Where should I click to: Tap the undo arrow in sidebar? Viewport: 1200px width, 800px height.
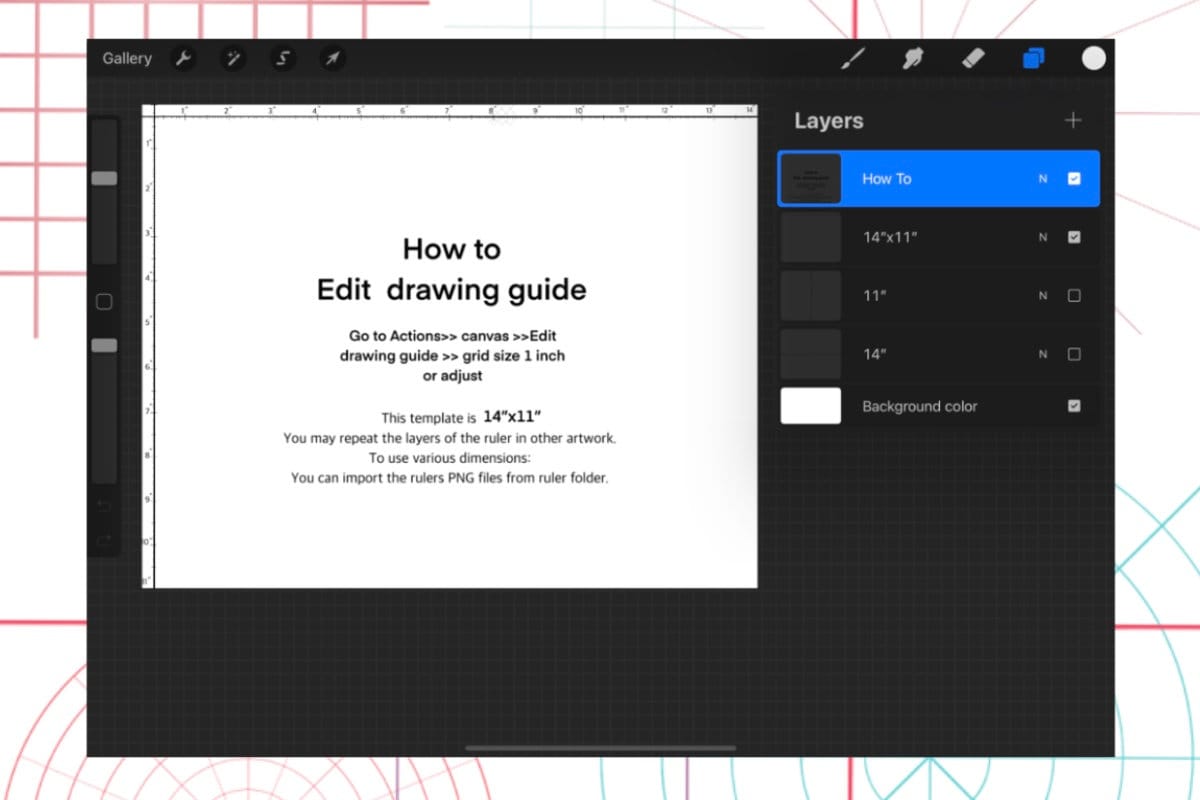(104, 506)
